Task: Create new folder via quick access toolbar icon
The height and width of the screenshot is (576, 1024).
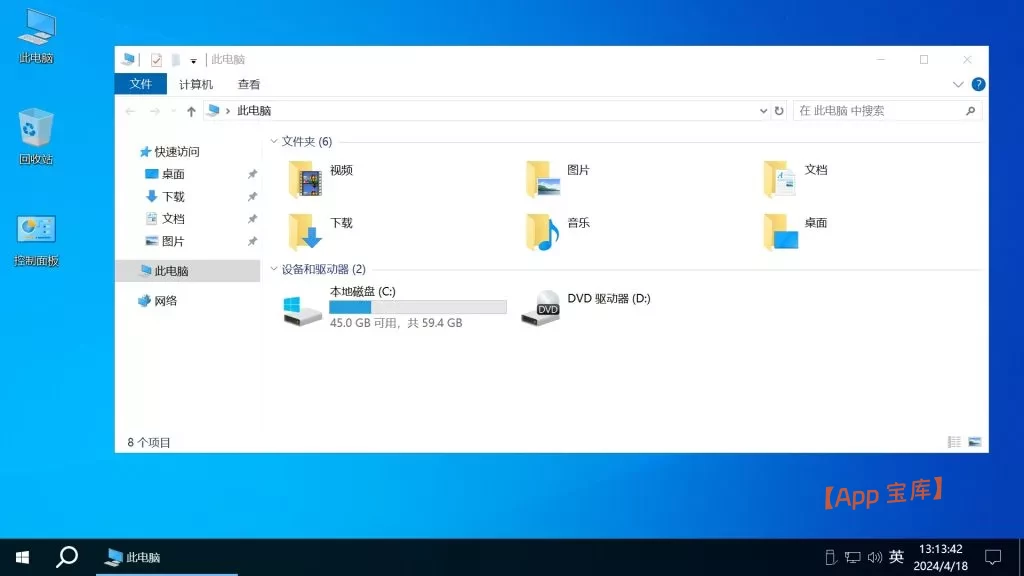Action: [x=176, y=60]
